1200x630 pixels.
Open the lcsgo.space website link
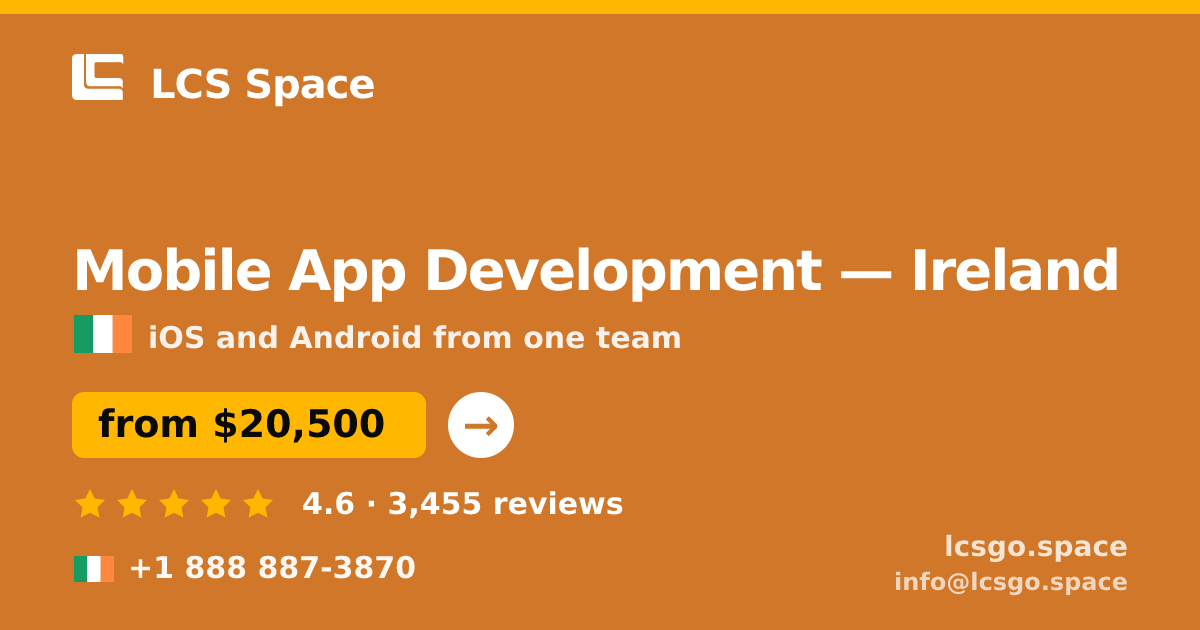point(1036,547)
